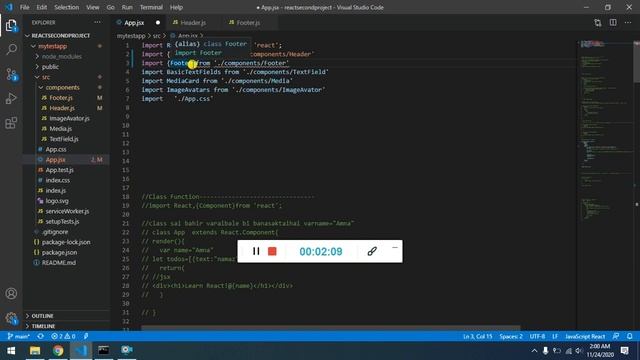Viewport: 640px width, 360px height.
Task: Open the Selection menu
Action: pos(67,7)
